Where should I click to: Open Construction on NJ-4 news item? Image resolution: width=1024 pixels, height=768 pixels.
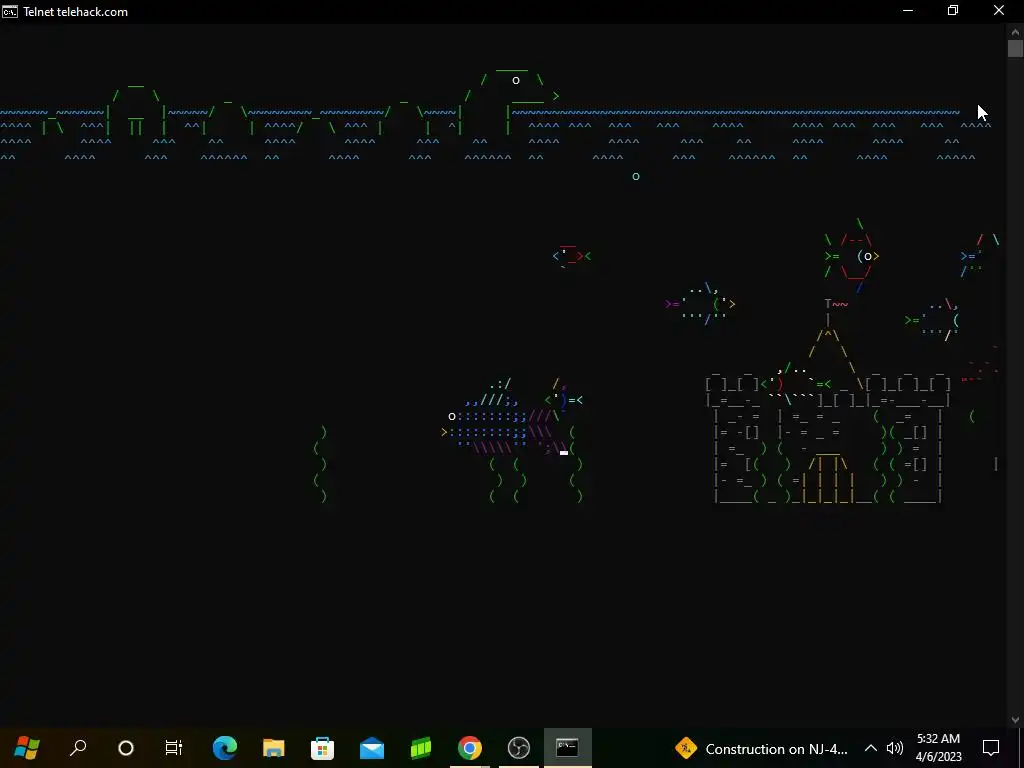(x=776, y=749)
